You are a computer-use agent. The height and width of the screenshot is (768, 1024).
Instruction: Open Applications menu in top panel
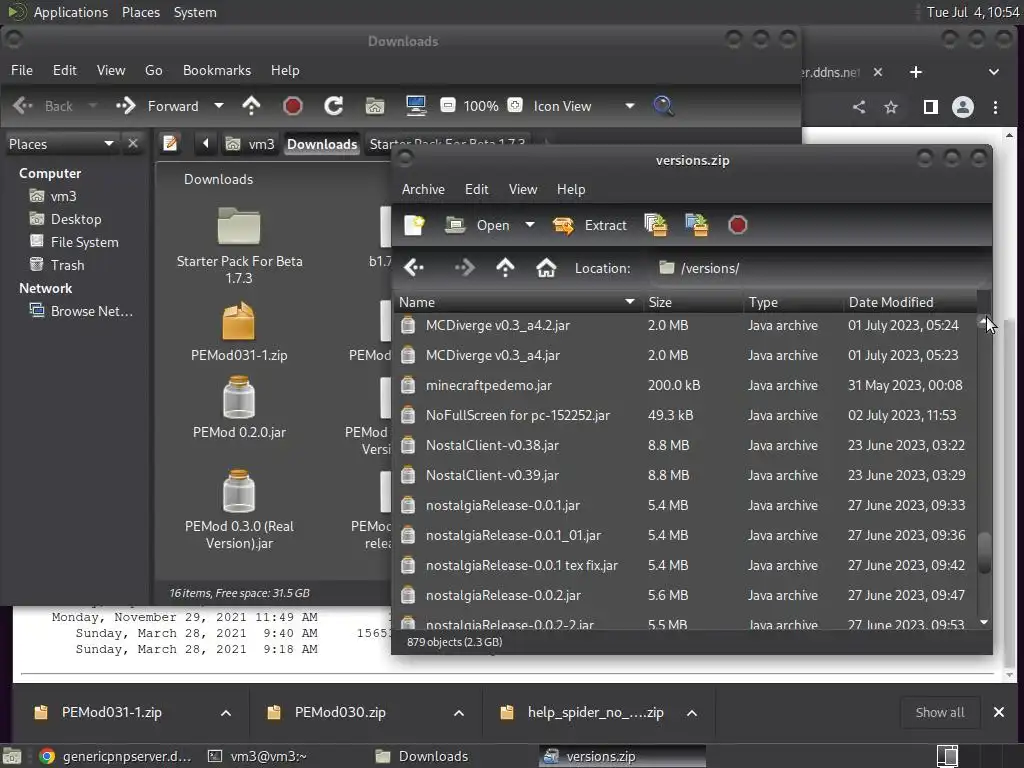70,12
